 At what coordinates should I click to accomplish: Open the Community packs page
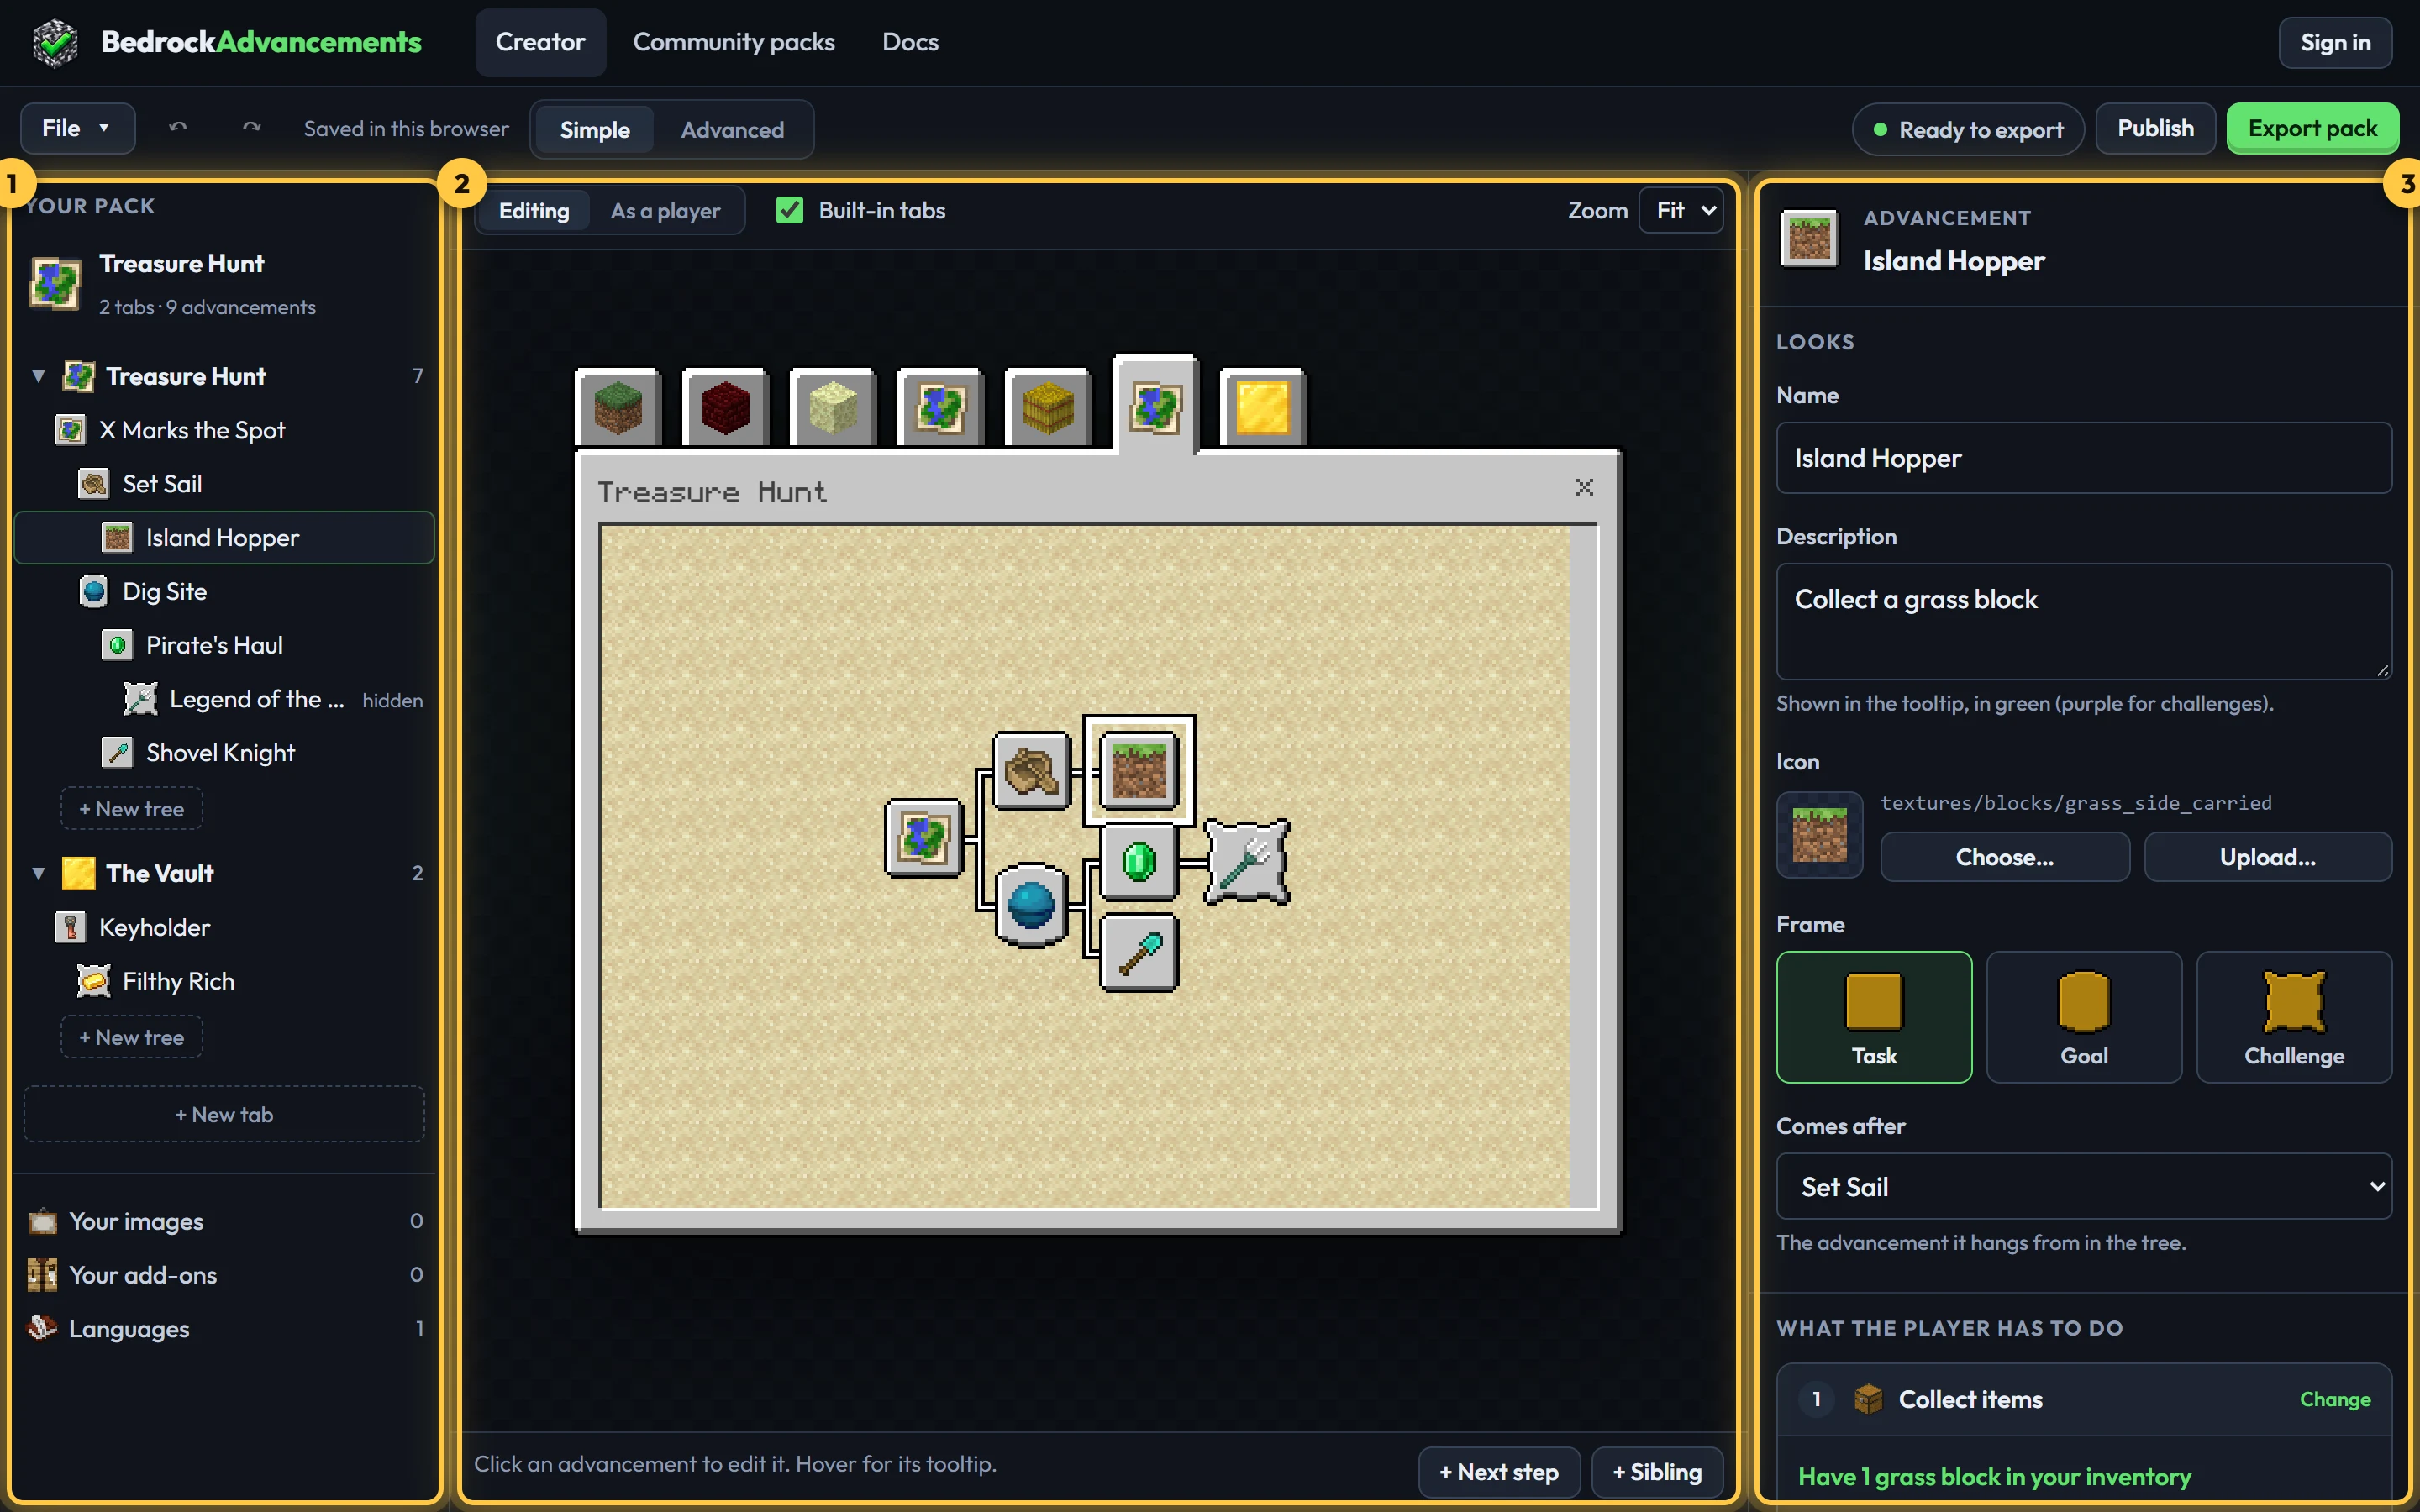tap(733, 42)
